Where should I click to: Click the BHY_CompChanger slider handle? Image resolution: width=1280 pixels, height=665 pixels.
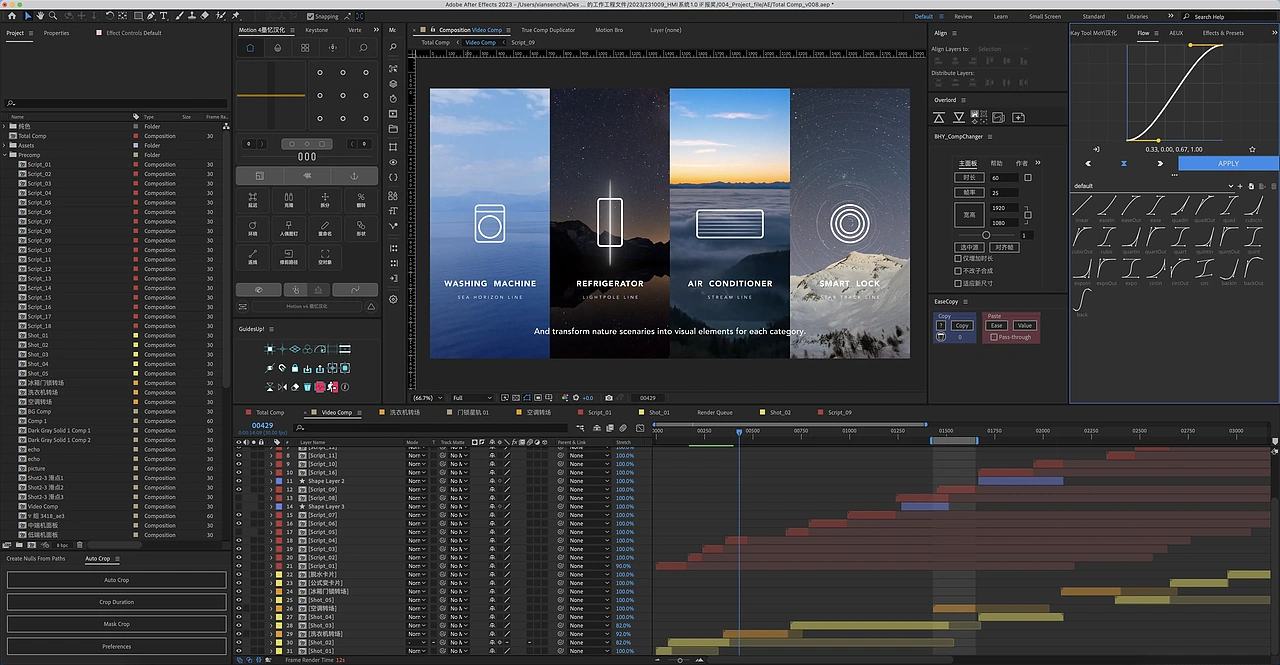[x=986, y=235]
